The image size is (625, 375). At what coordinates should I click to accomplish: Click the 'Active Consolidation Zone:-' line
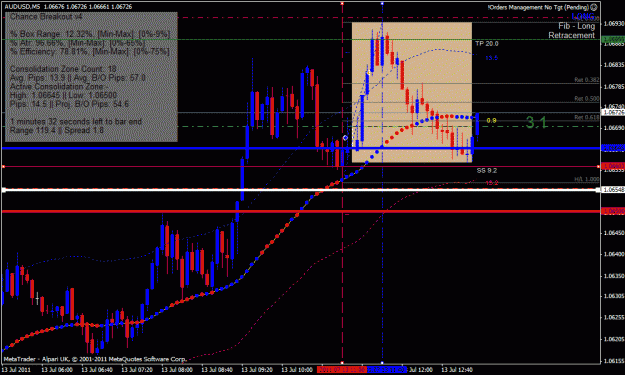click(x=59, y=86)
